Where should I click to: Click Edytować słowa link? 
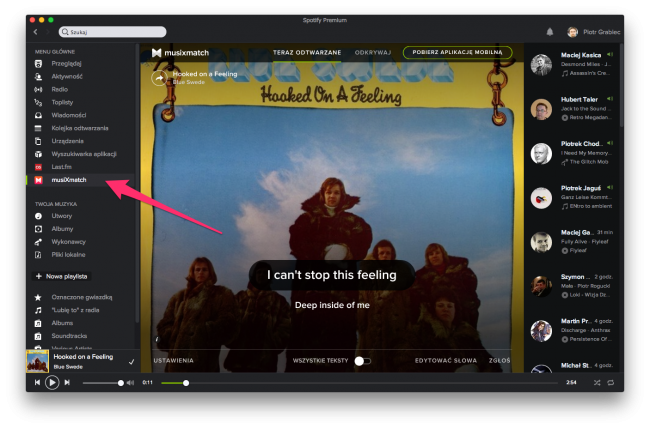(446, 361)
